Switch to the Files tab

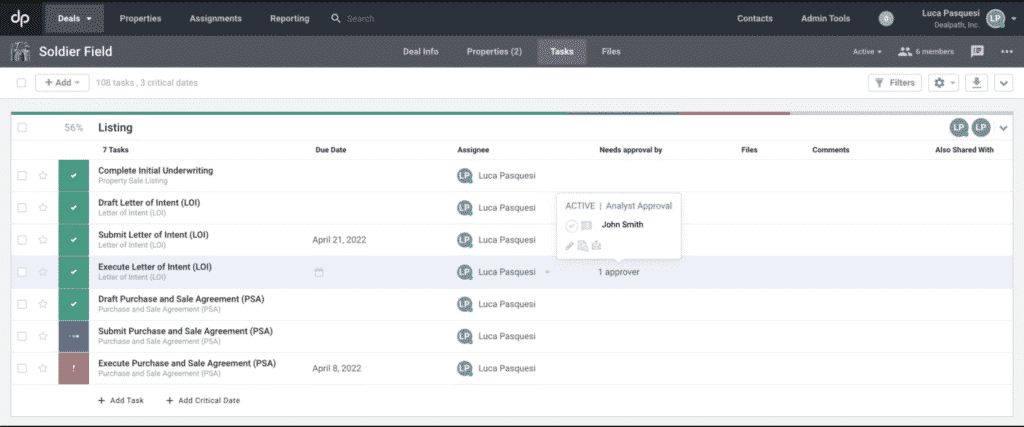tap(611, 52)
